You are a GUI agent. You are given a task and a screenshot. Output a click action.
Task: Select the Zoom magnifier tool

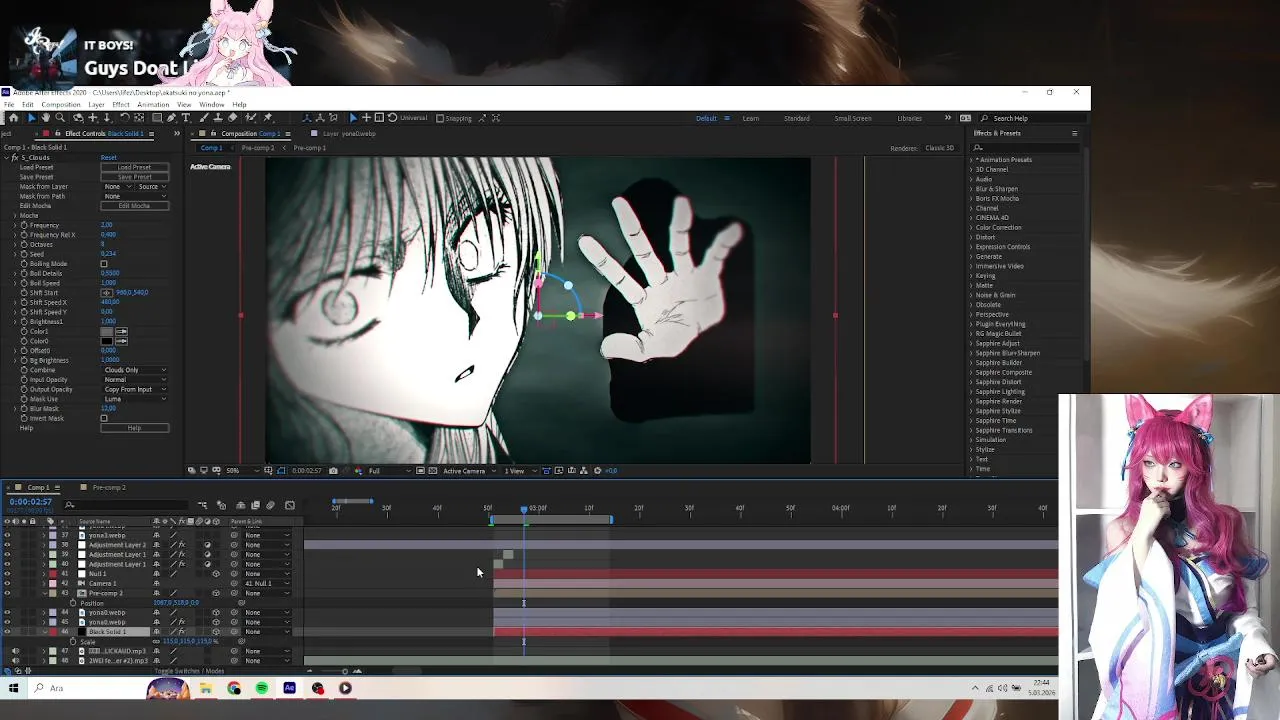tap(59, 118)
